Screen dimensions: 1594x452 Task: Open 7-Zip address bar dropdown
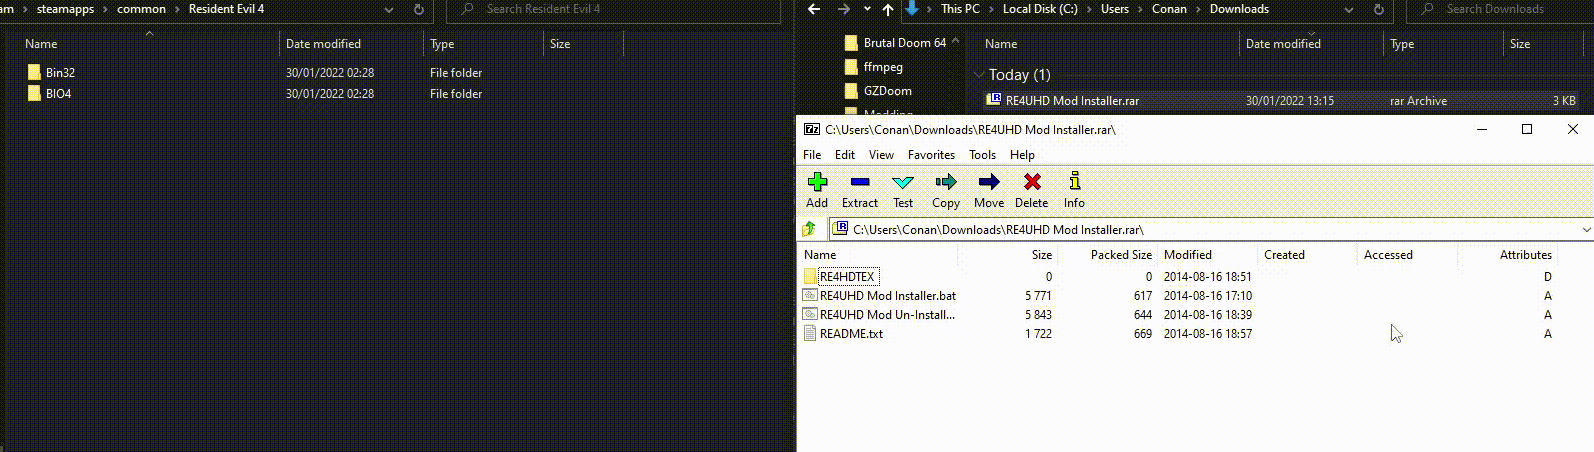(x=1586, y=230)
